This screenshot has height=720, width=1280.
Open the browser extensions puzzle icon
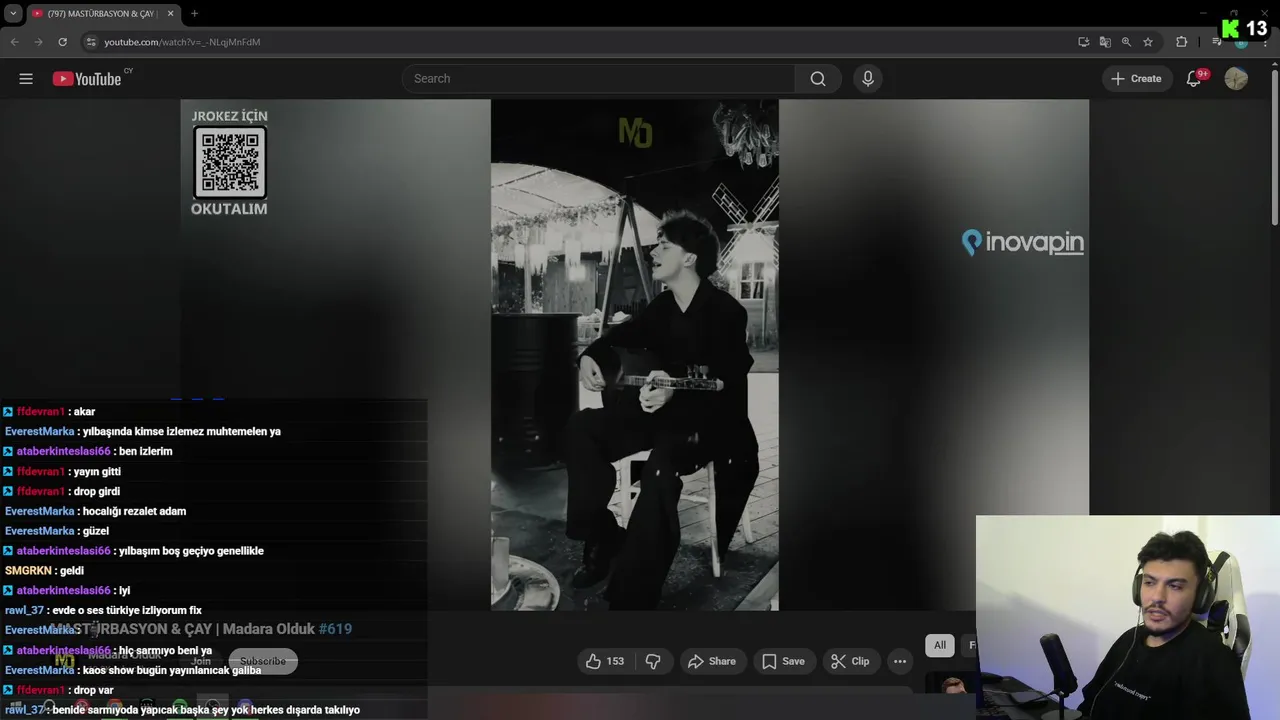pos(1181,42)
